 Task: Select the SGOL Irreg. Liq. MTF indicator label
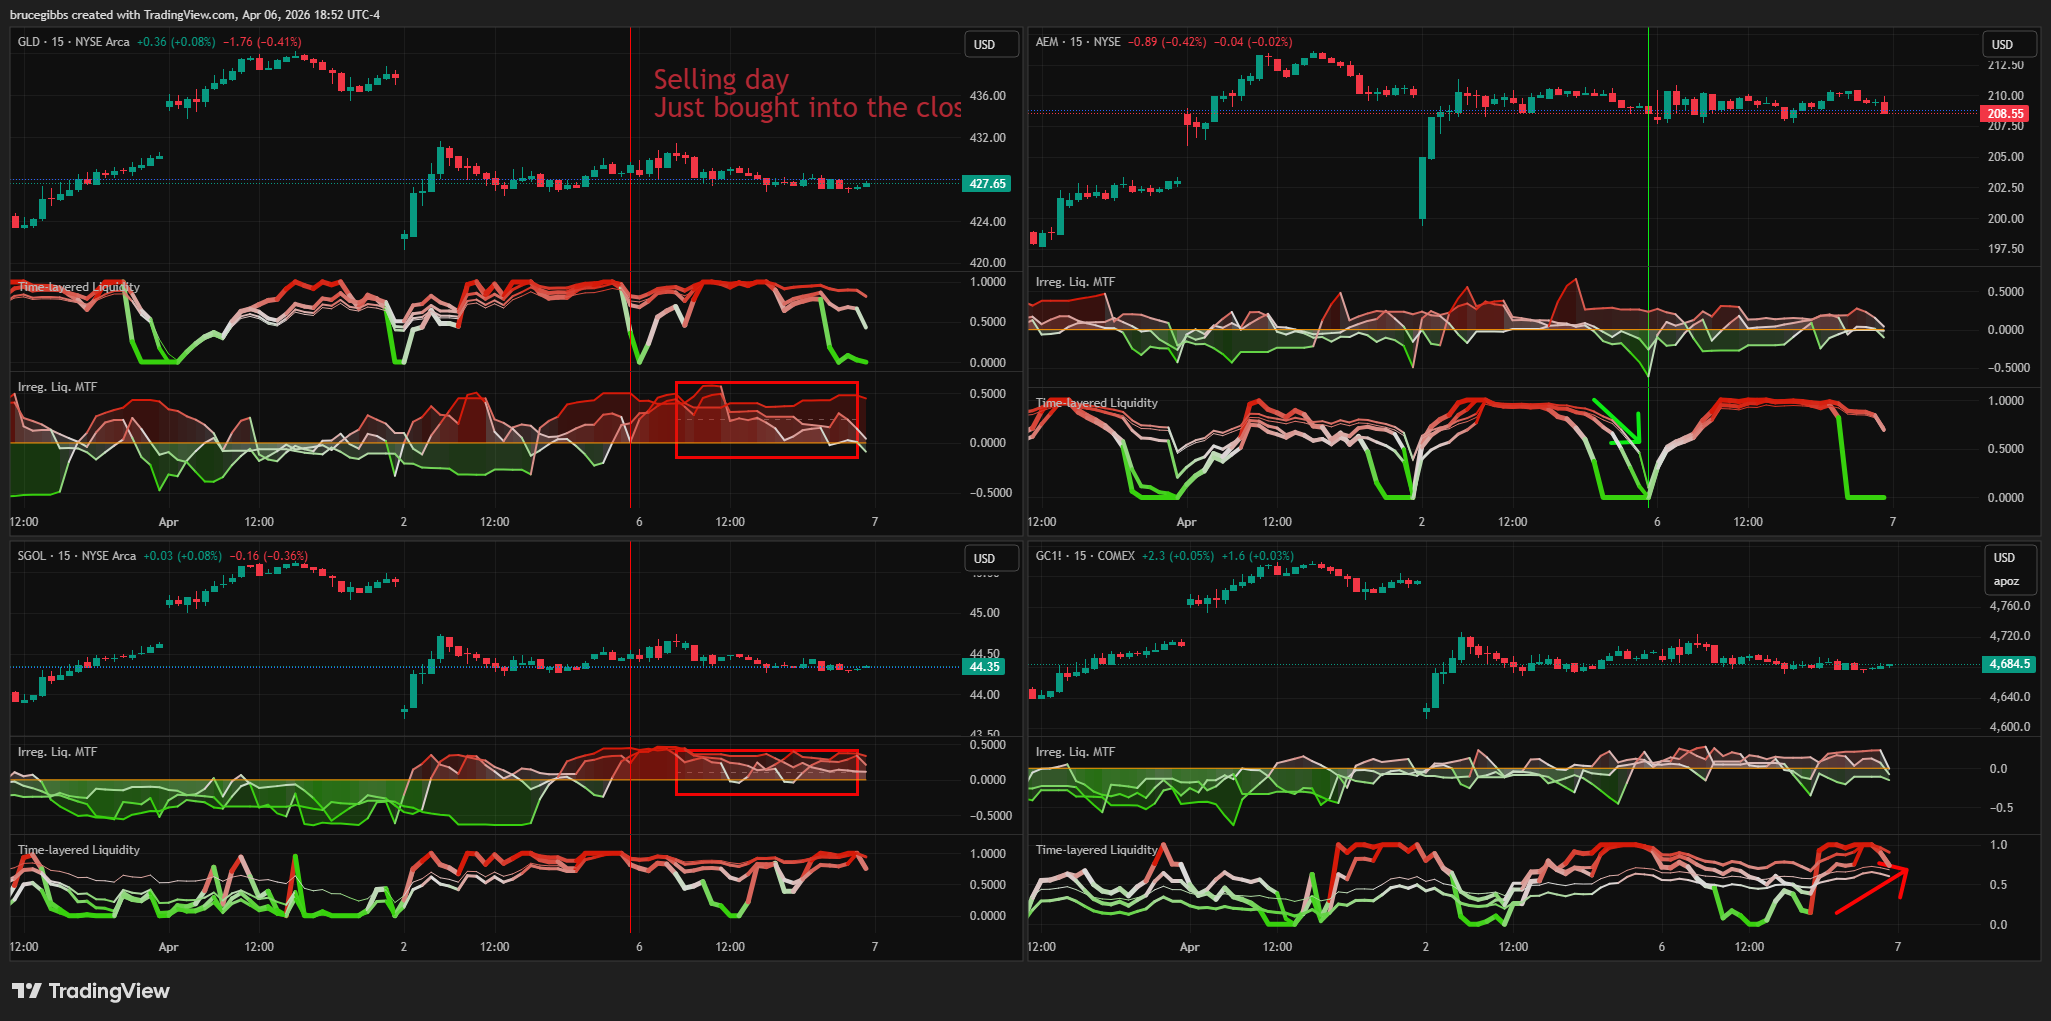pos(57,752)
